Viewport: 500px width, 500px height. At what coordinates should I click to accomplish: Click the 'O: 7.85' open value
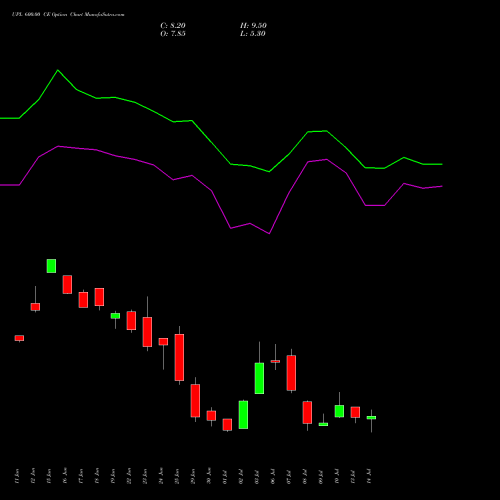(x=173, y=34)
